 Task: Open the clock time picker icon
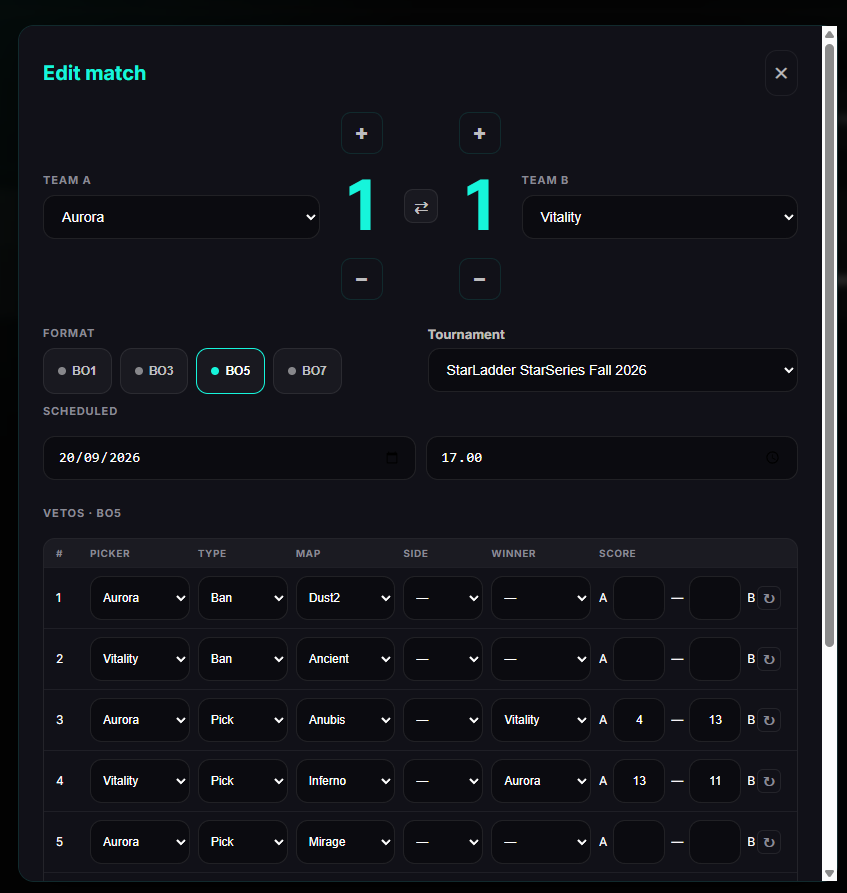pos(772,458)
